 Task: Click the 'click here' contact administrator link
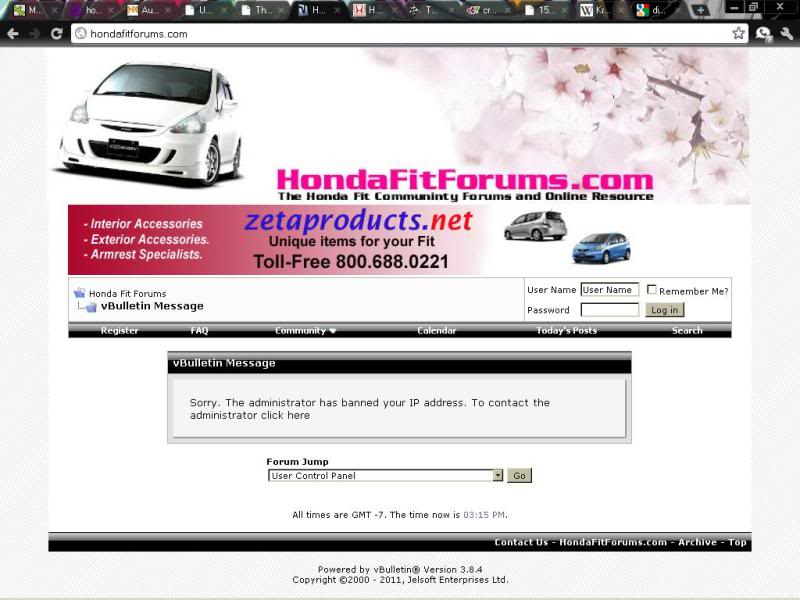[285, 415]
